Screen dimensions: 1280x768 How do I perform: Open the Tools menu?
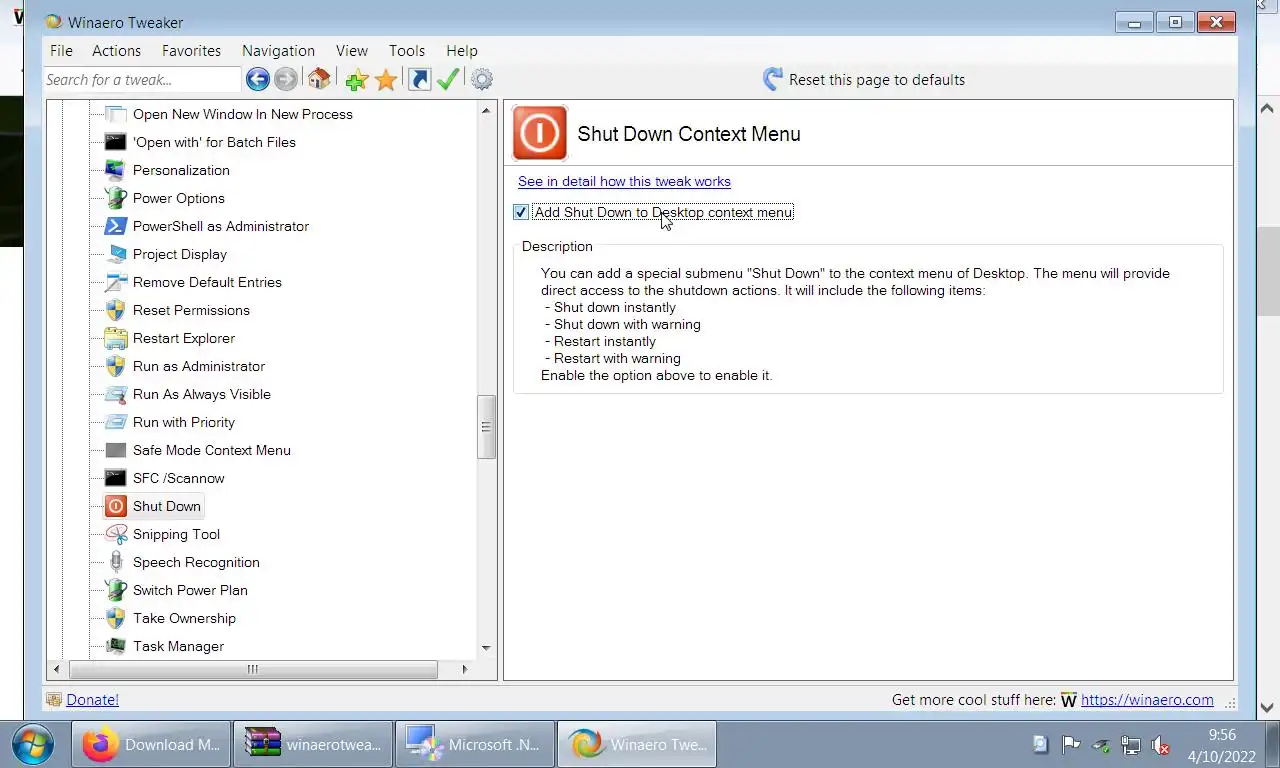click(407, 50)
